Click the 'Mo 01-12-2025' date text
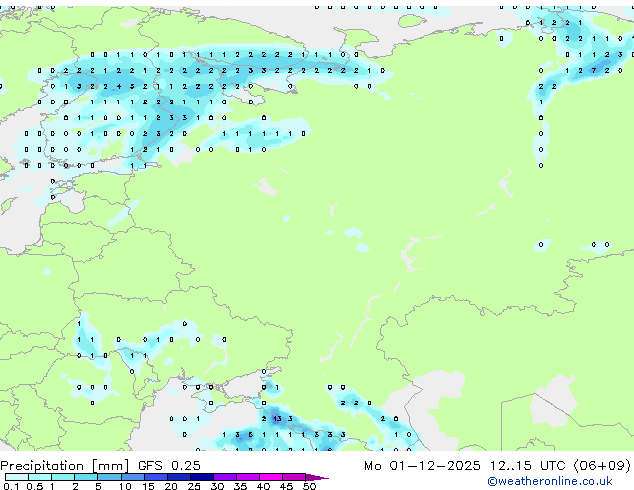This screenshot has height=490, width=634. click(x=422, y=466)
